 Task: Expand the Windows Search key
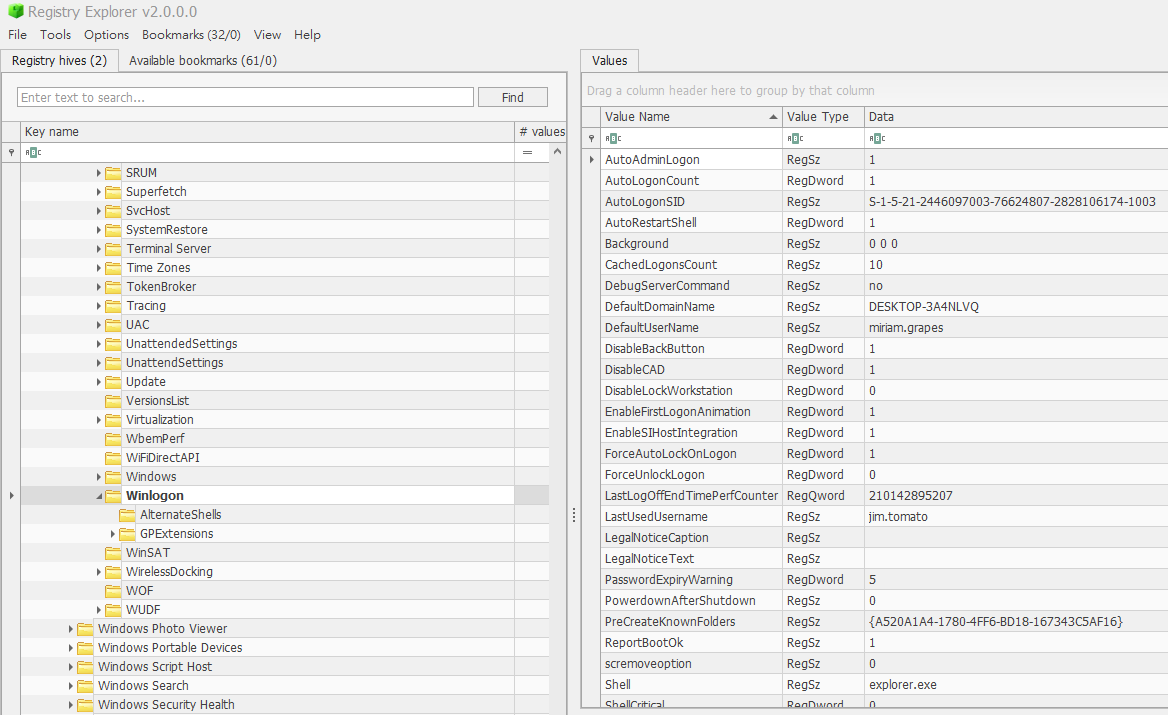click(71, 686)
